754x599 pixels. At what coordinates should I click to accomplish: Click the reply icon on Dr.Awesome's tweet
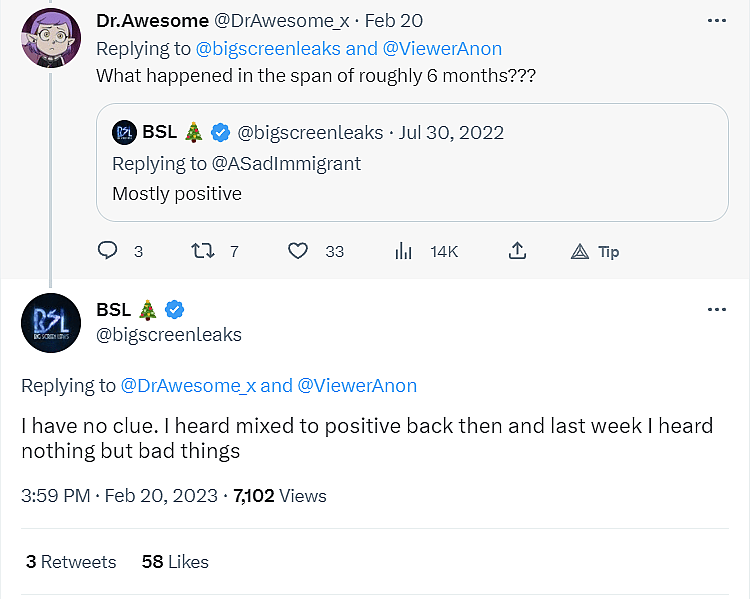pos(108,251)
